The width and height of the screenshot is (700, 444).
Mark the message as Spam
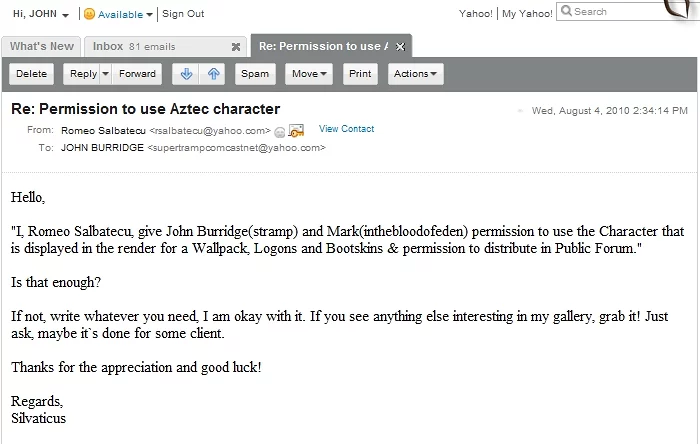pos(255,74)
